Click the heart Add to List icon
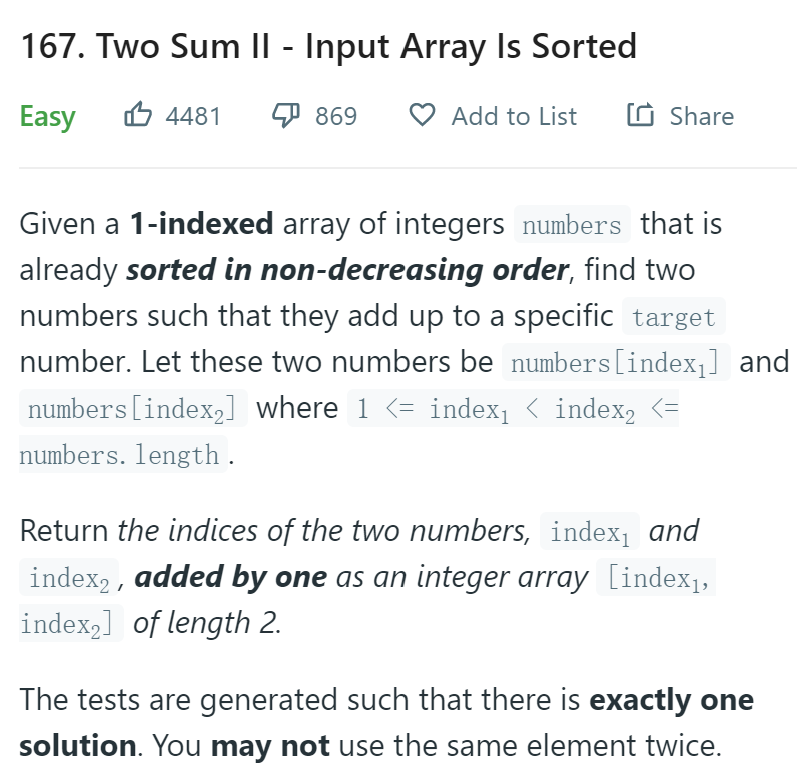Screen dimensions: 806x784 (x=423, y=115)
